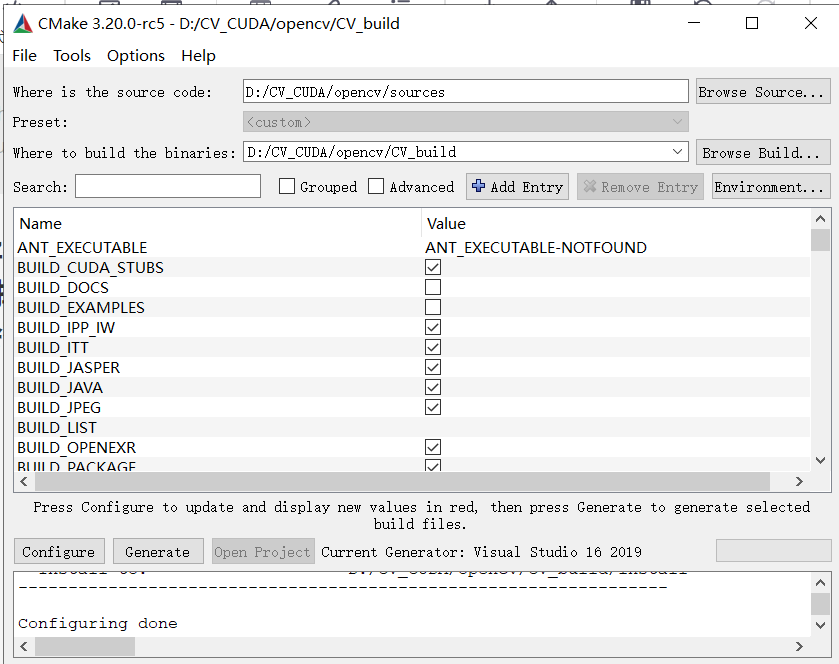Click cache list scroll down arrow
Screen dimensions: 839x664
click(x=820, y=460)
